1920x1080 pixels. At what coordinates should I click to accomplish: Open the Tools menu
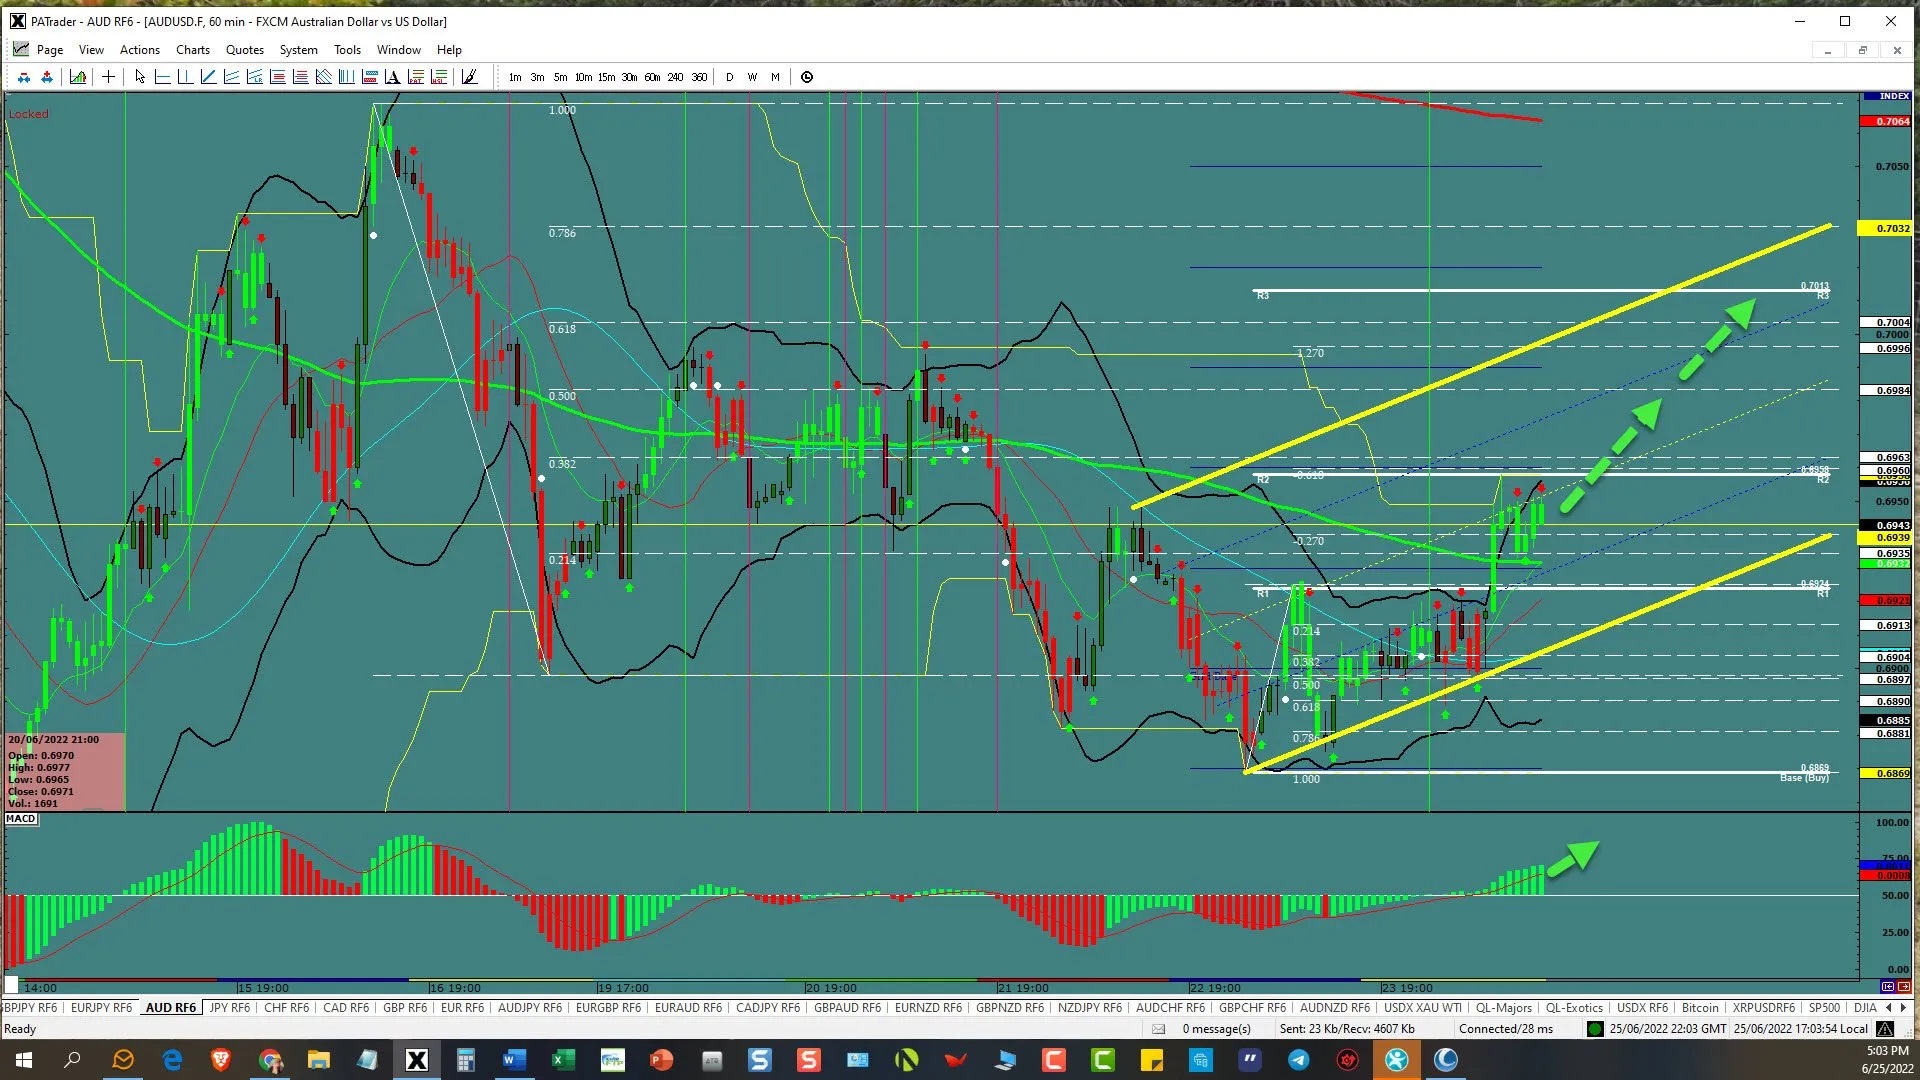point(347,50)
